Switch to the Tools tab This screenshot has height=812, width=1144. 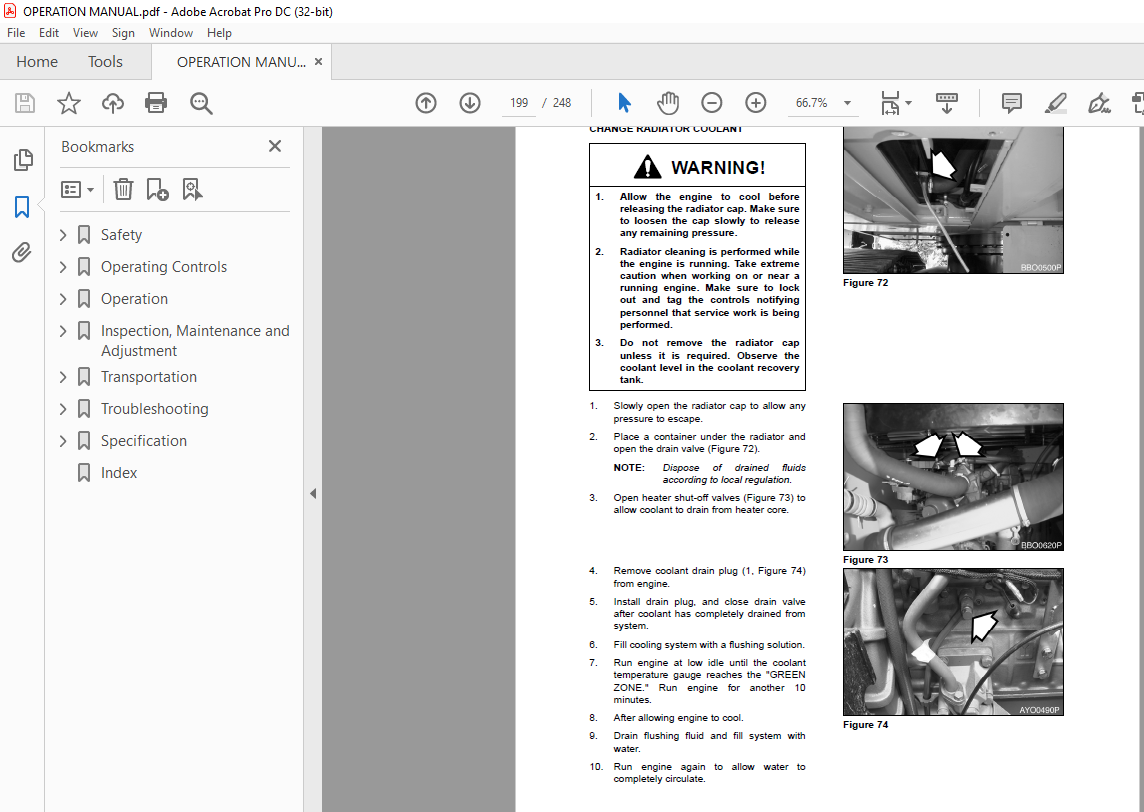[x=105, y=62]
